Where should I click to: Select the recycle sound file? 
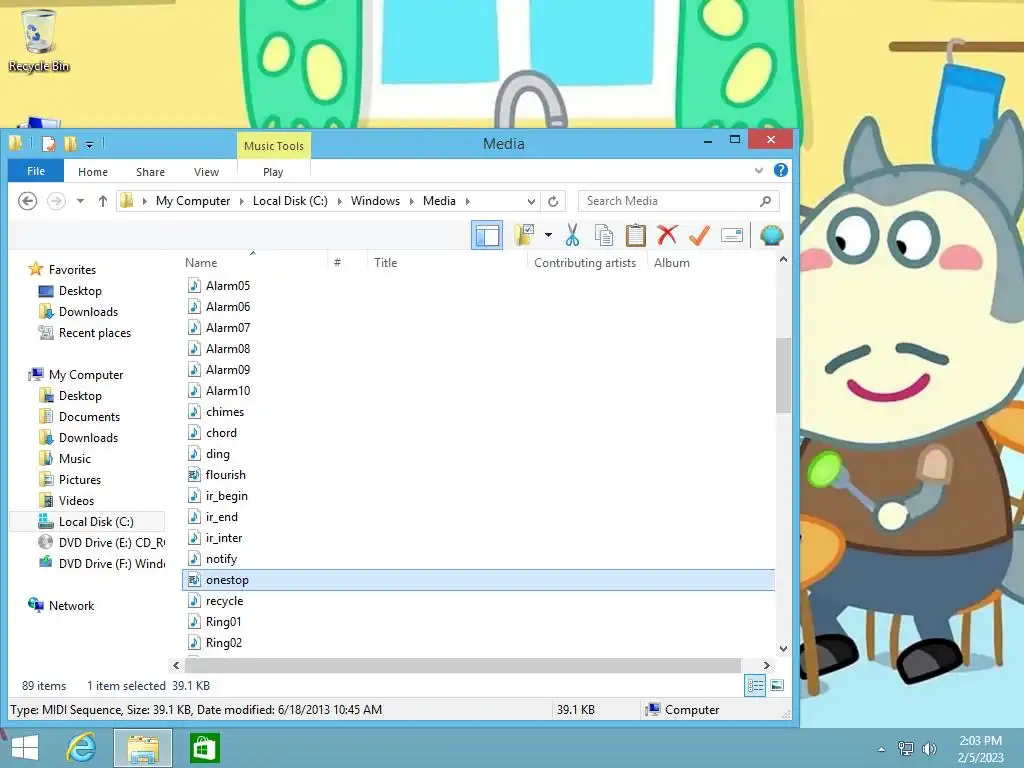224,601
